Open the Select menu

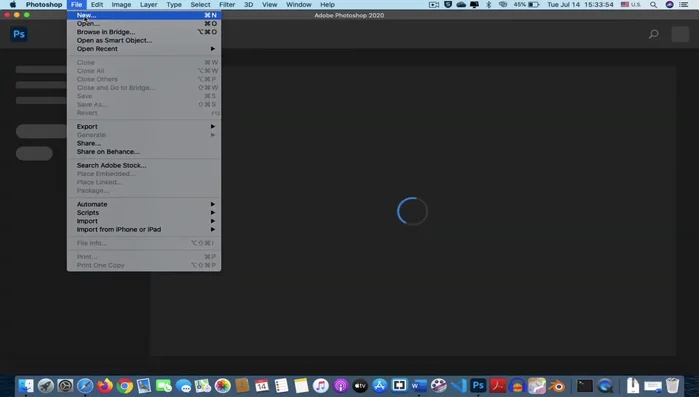(200, 4)
